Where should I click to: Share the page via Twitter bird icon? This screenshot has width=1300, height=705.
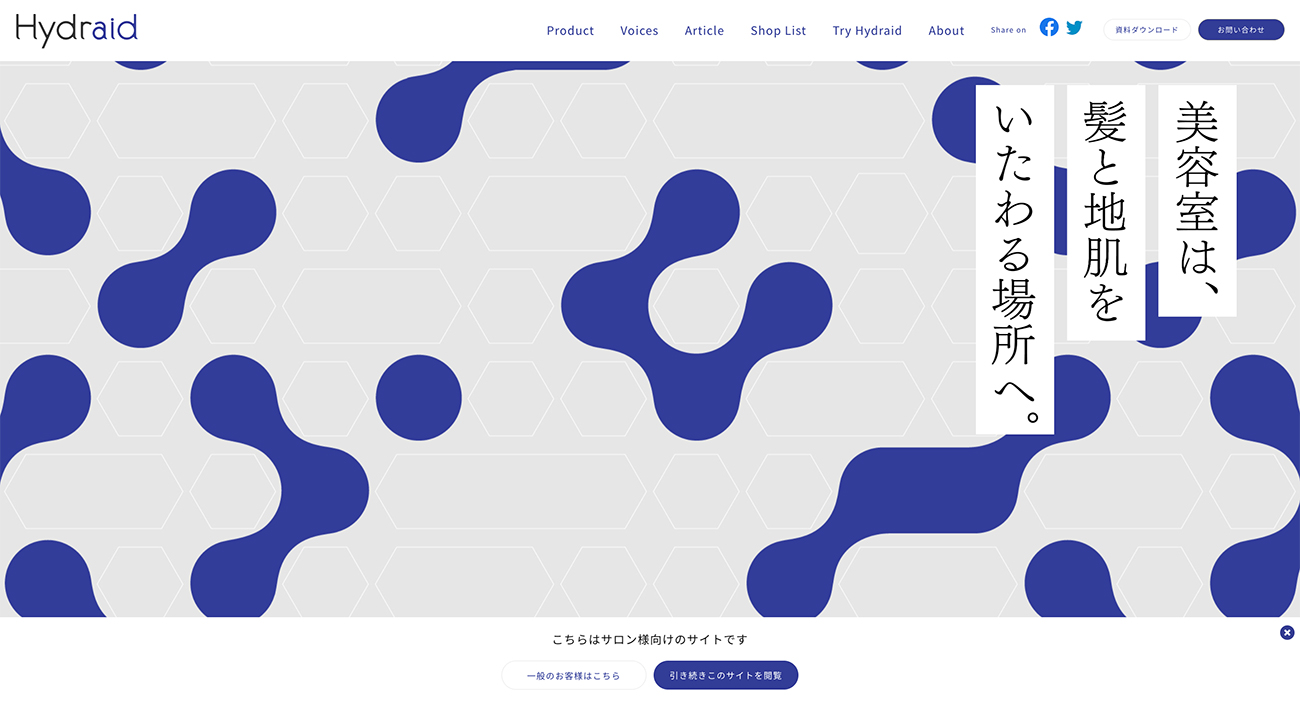coord(1074,28)
